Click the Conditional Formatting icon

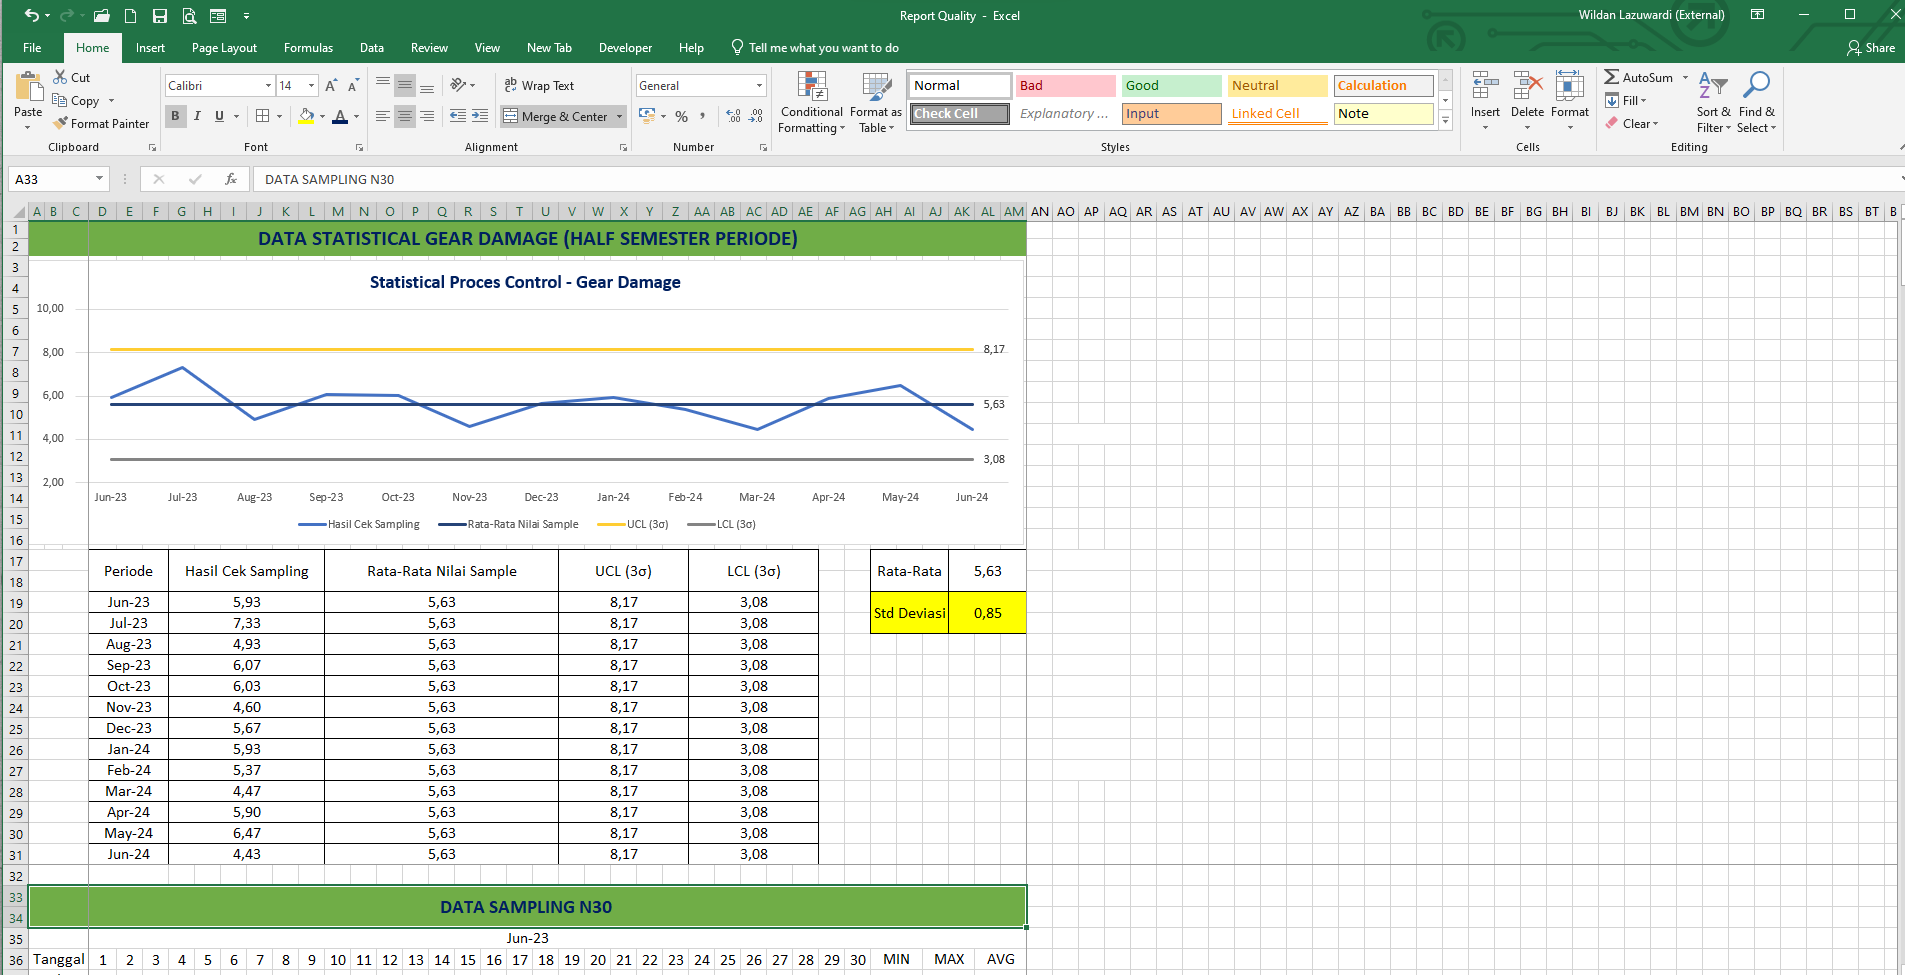pyautogui.click(x=811, y=88)
